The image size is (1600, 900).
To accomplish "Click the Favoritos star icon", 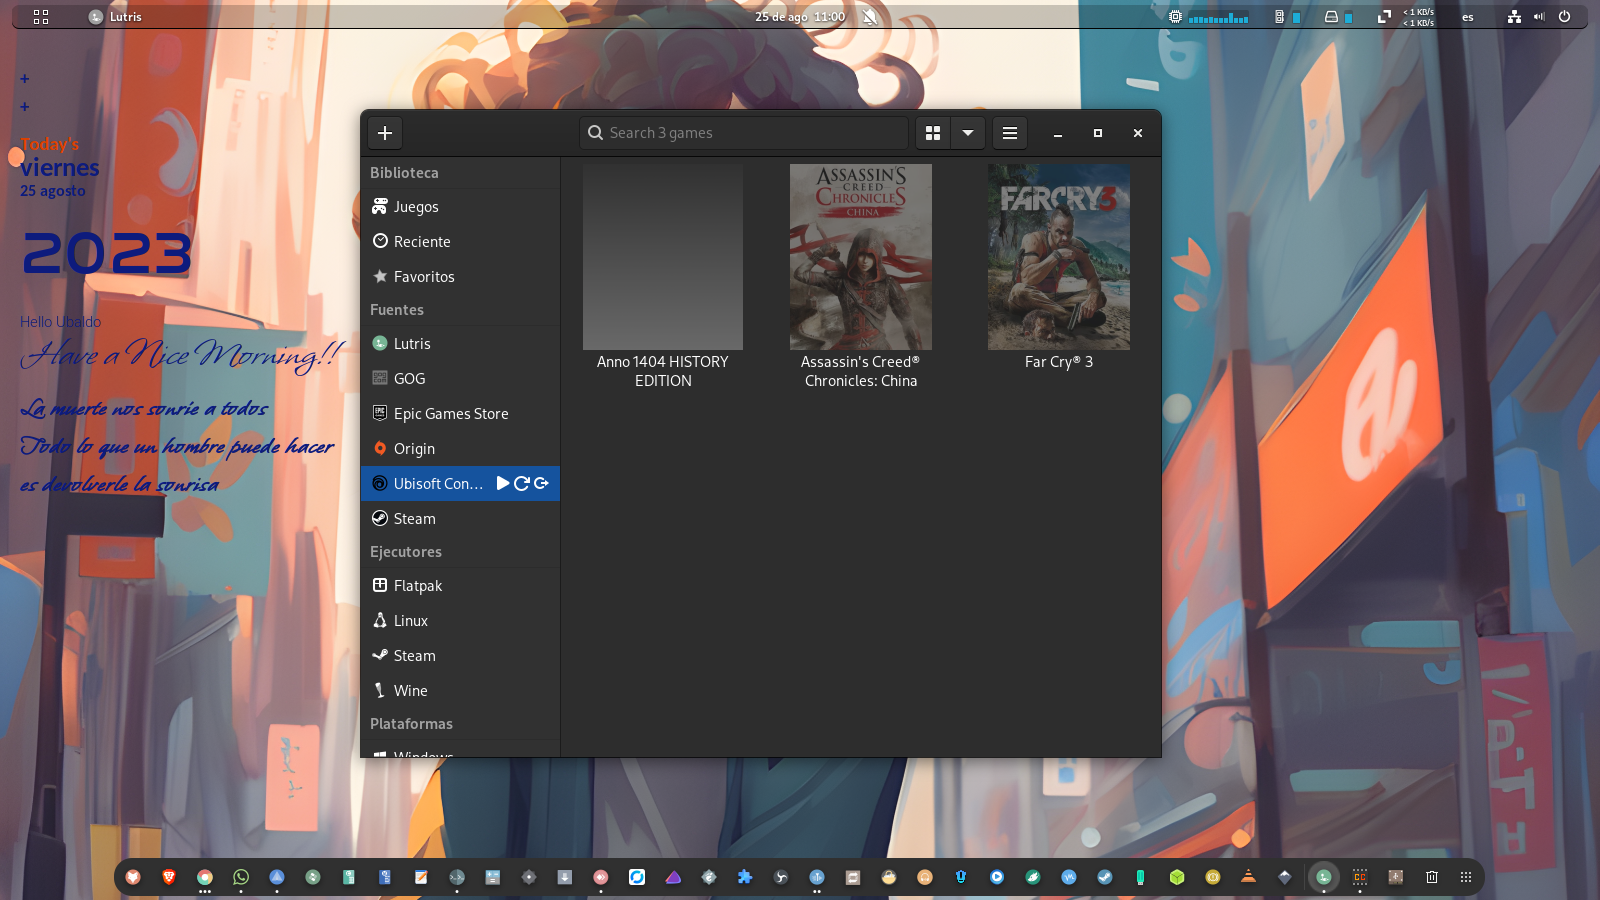I will 380,276.
